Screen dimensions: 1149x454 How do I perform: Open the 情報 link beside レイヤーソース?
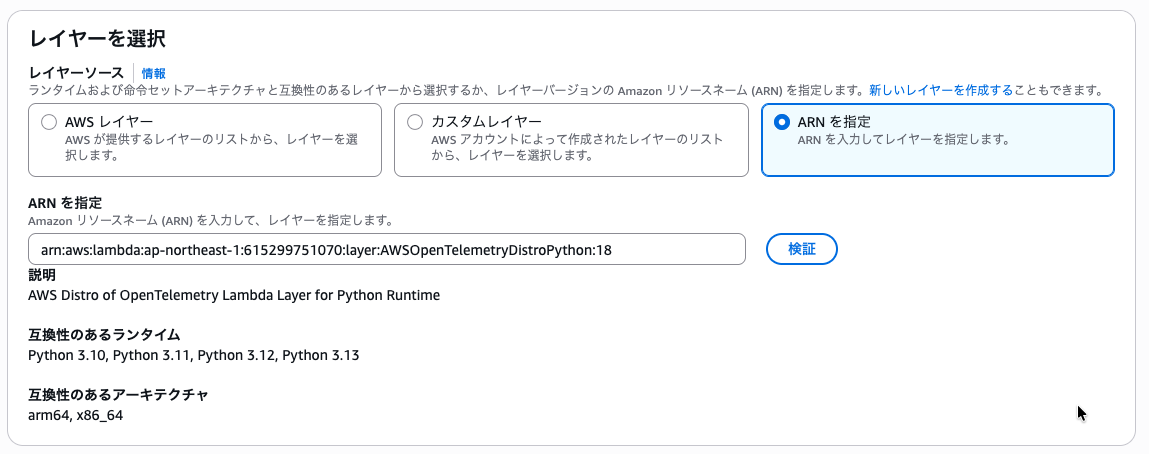click(x=153, y=73)
